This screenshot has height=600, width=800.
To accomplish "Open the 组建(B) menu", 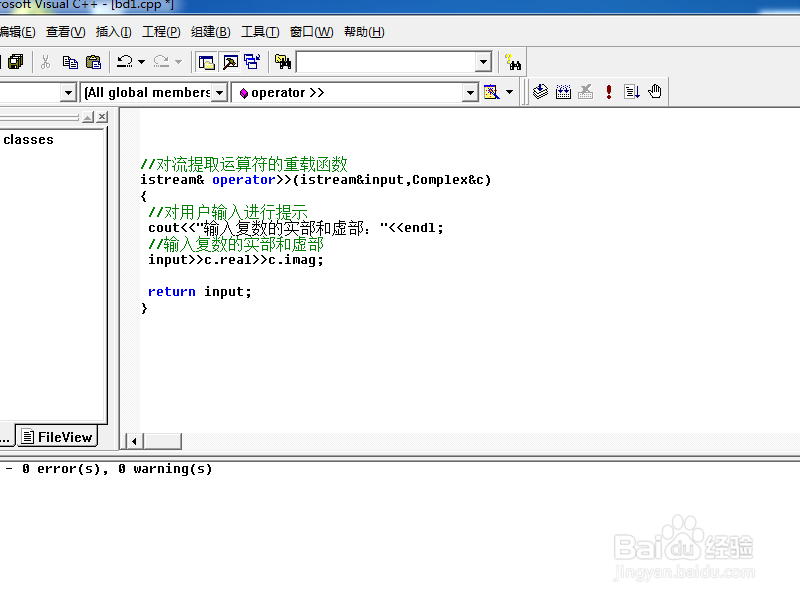I will click(x=211, y=32).
